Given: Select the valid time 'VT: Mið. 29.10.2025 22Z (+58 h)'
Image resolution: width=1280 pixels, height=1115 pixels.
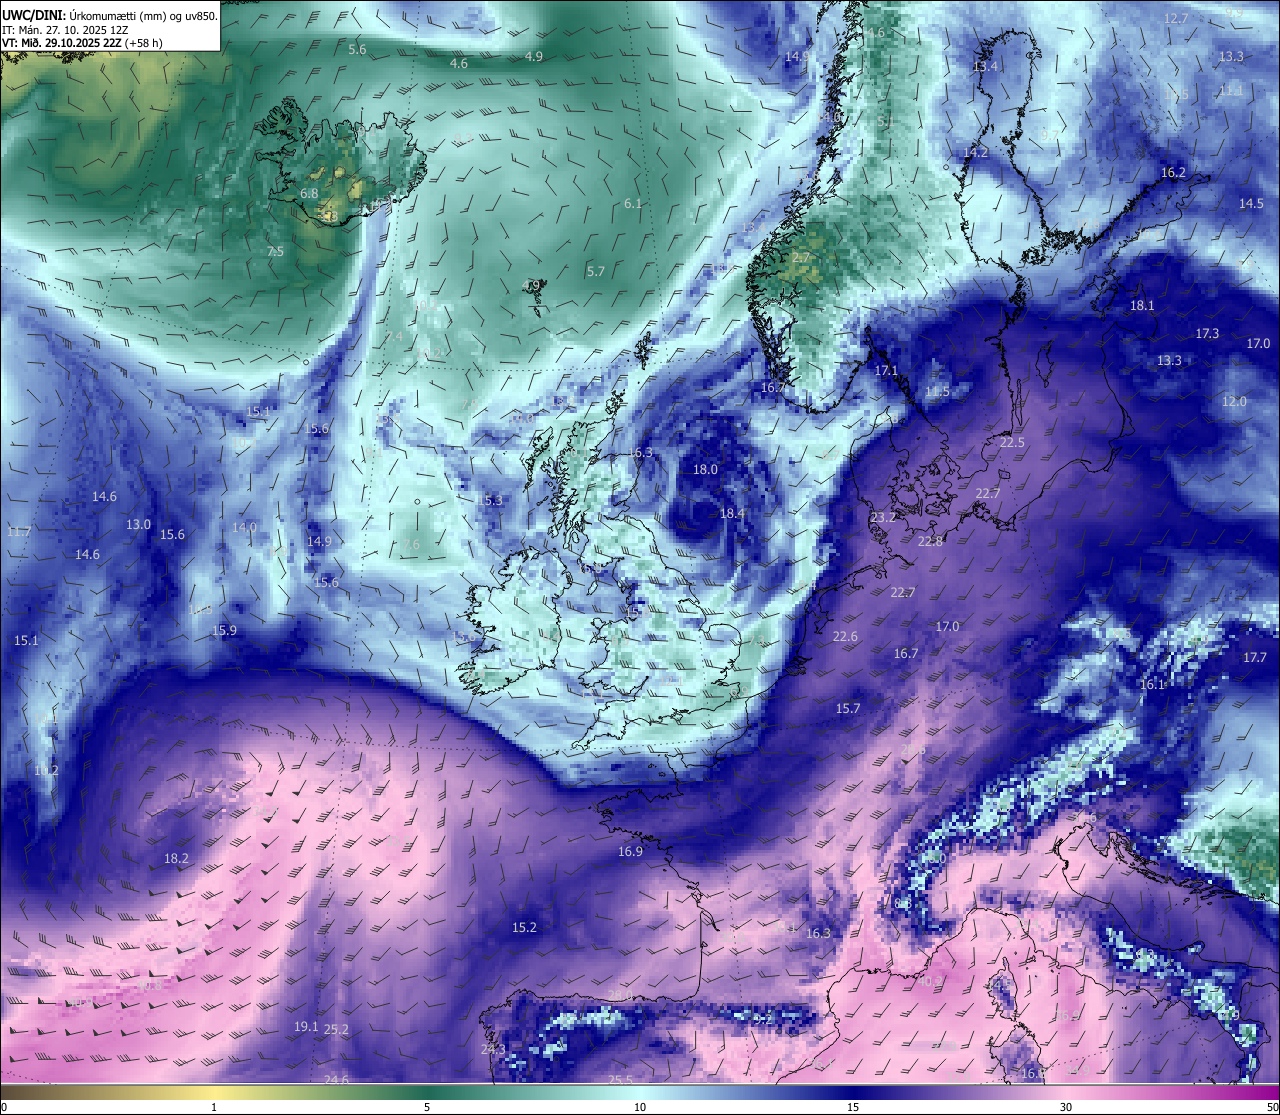Looking at the screenshot, I should pos(83,43).
